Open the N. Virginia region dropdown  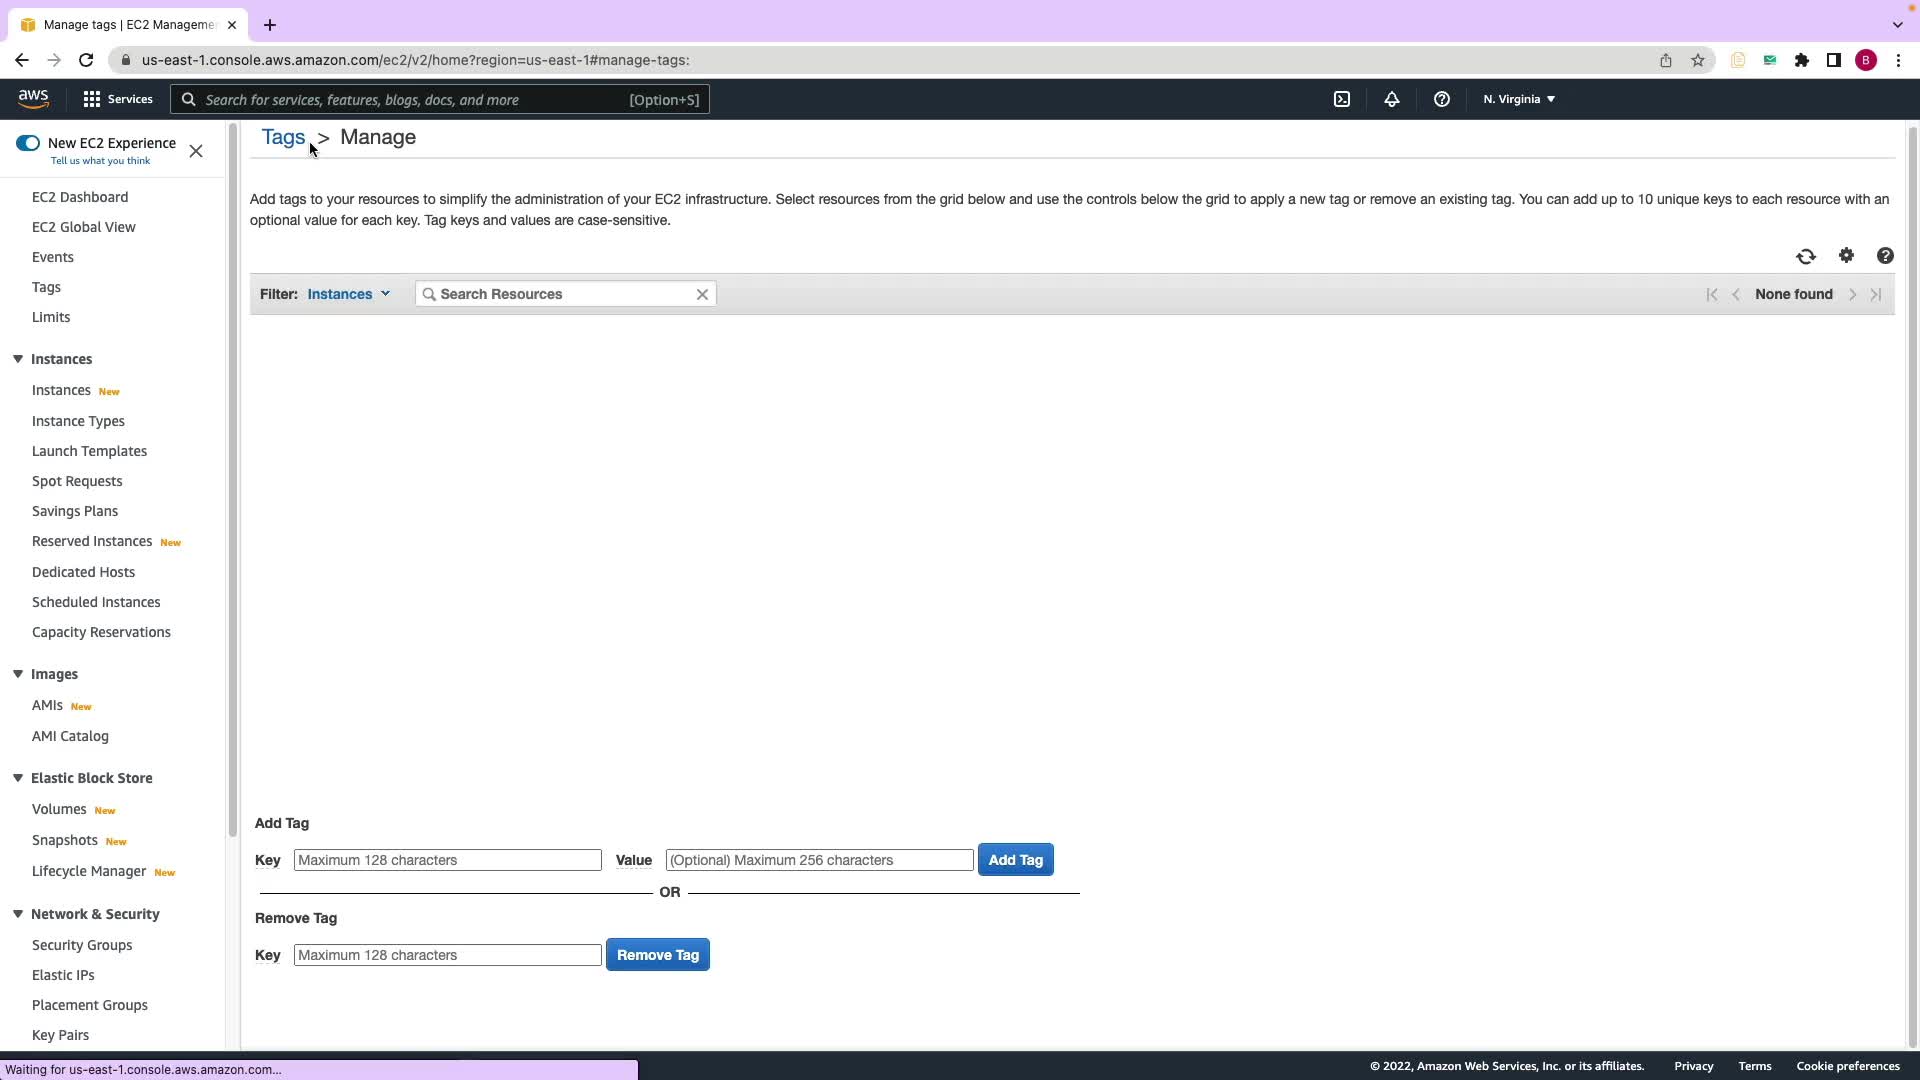click(1518, 99)
